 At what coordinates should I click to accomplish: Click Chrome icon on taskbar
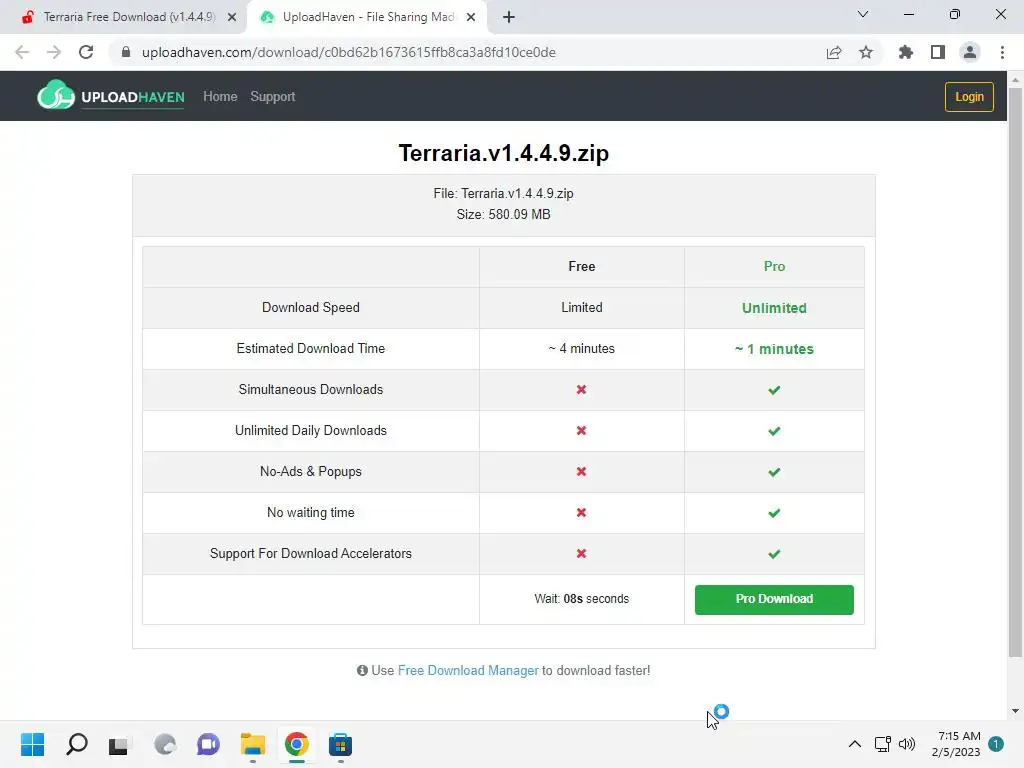[296, 744]
